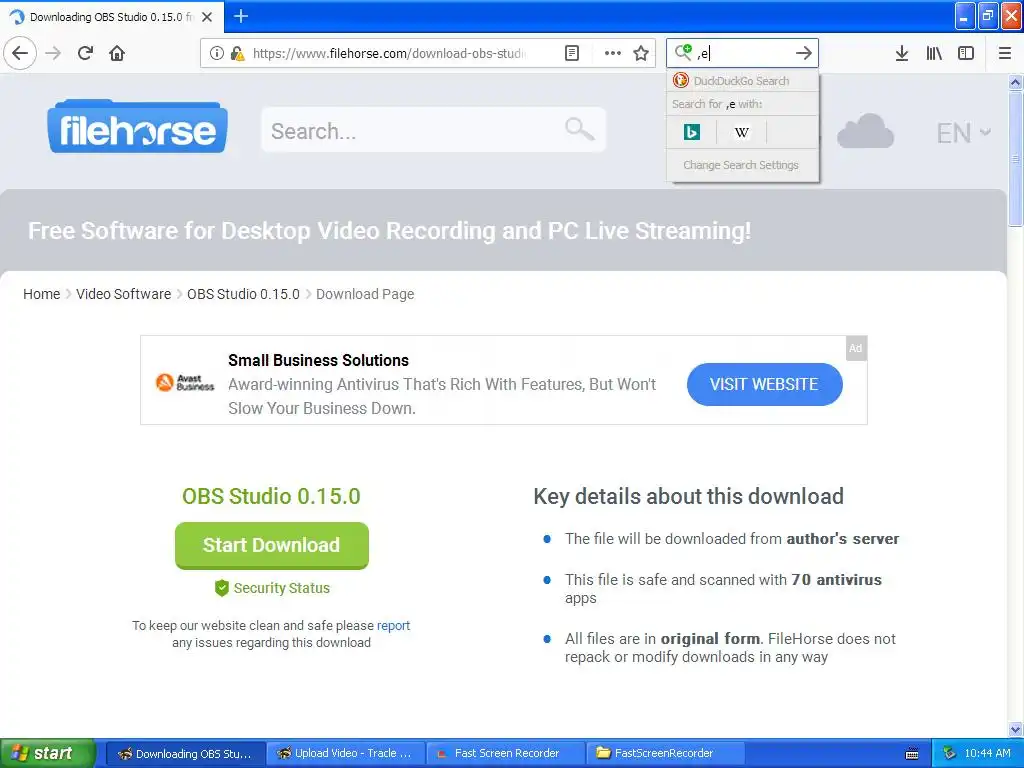Click the Ad label badge

pos(856,348)
